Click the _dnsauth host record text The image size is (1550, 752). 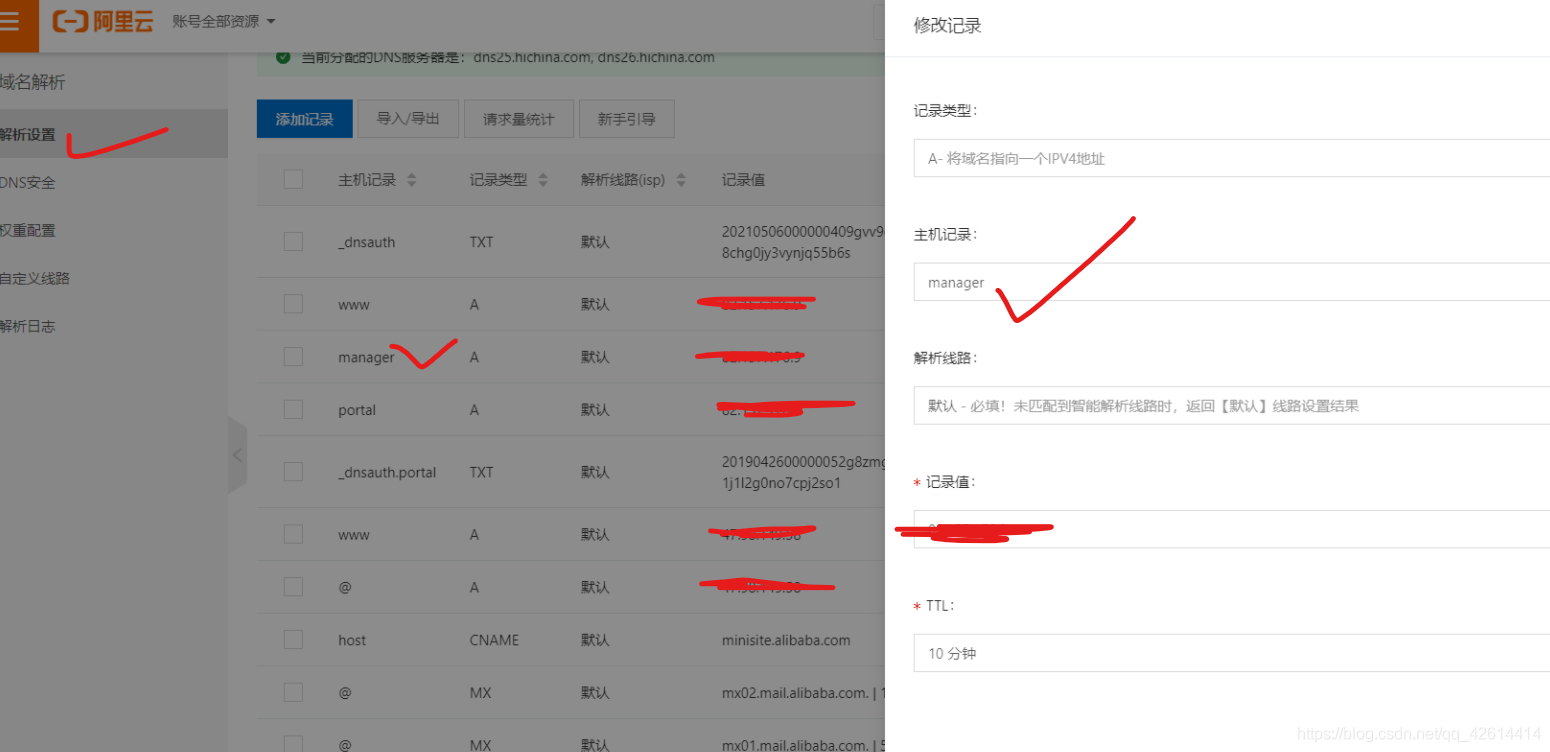(x=366, y=242)
